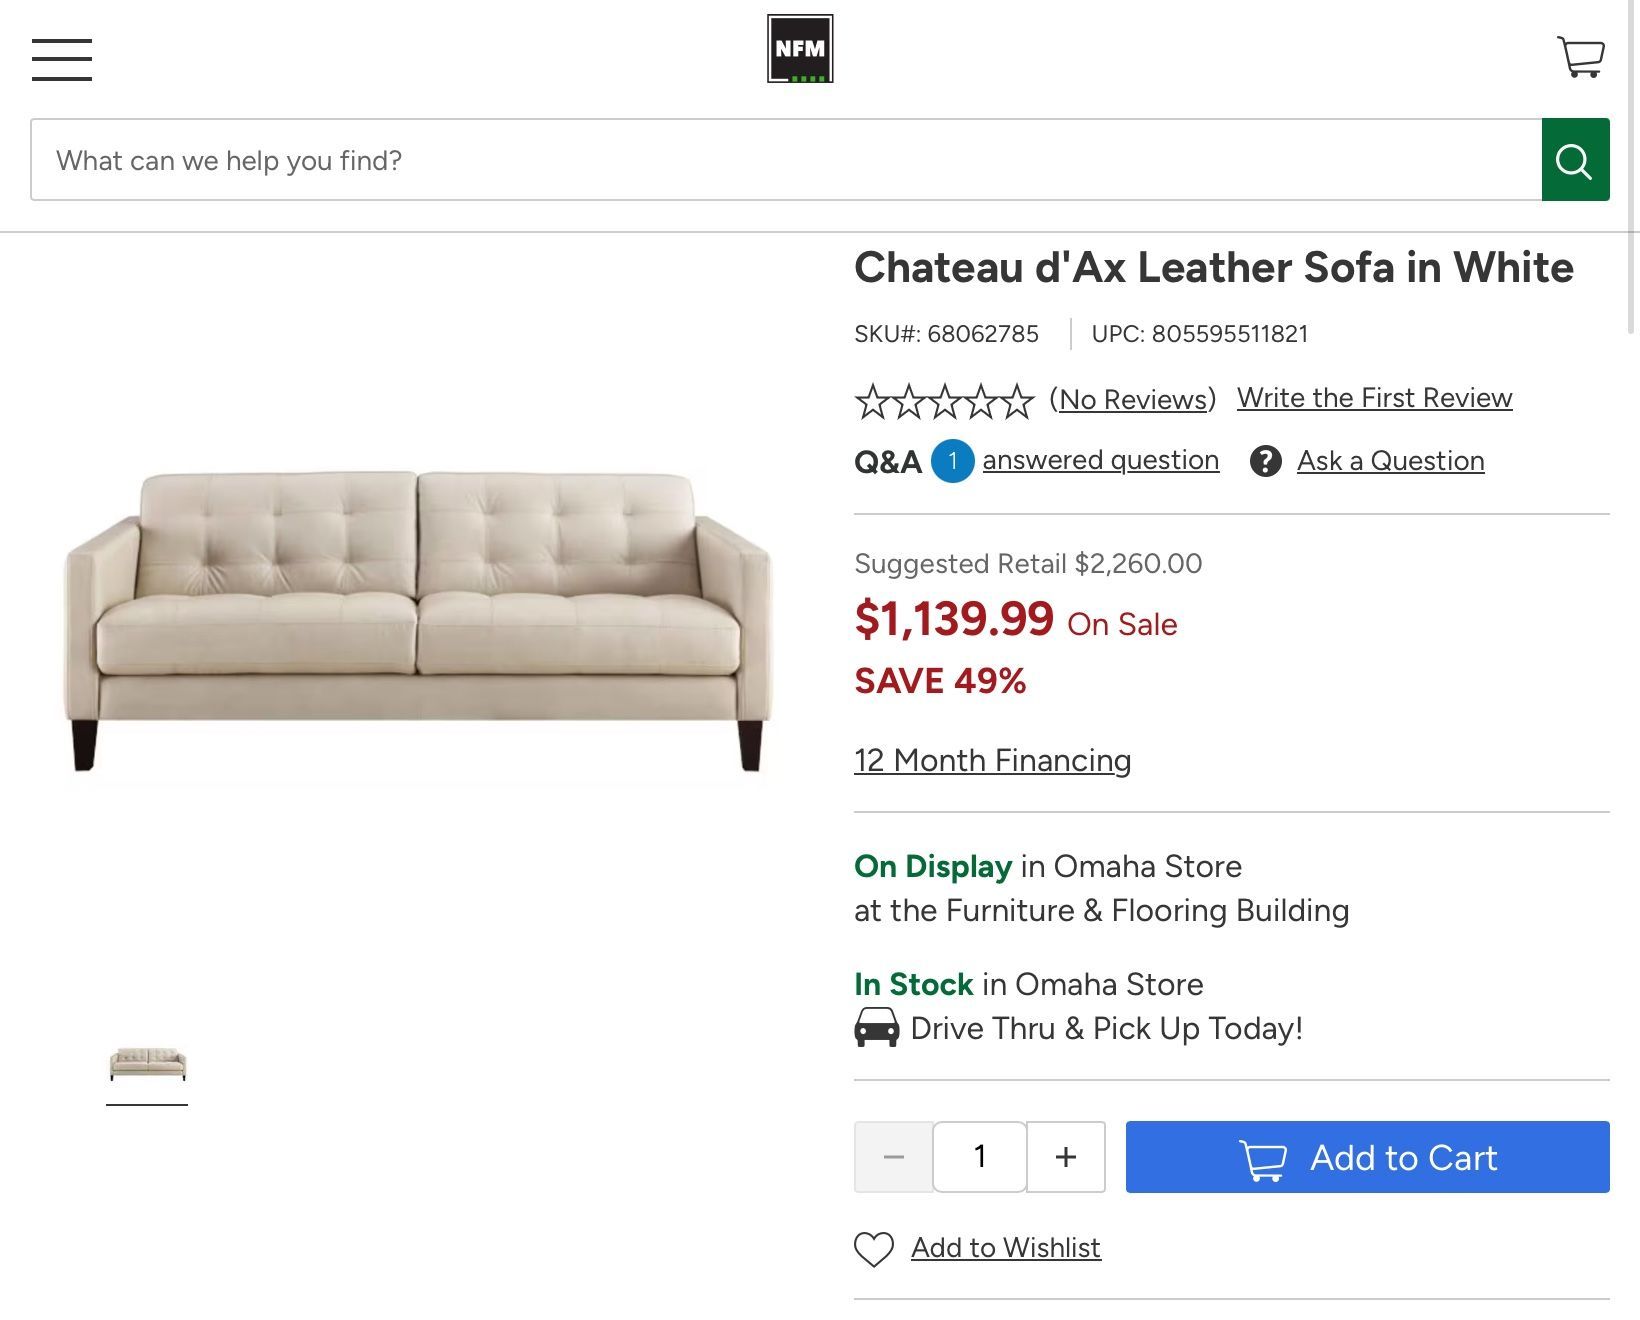Select the No Reviews link
The image size is (1640, 1320).
1132,398
